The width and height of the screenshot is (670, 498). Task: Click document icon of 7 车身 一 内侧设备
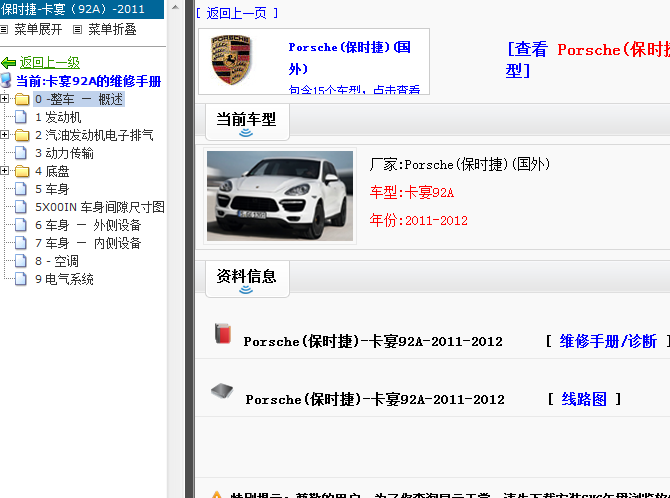pos(21,243)
